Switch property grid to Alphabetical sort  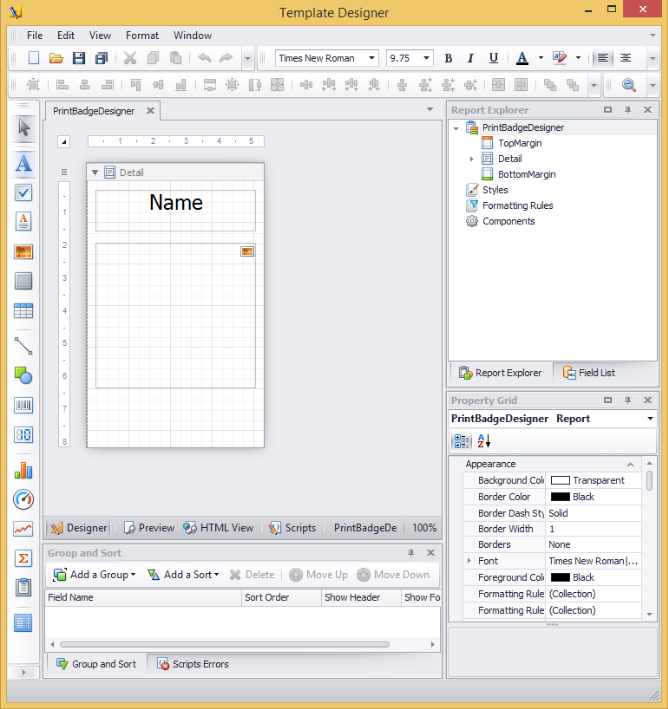point(484,441)
